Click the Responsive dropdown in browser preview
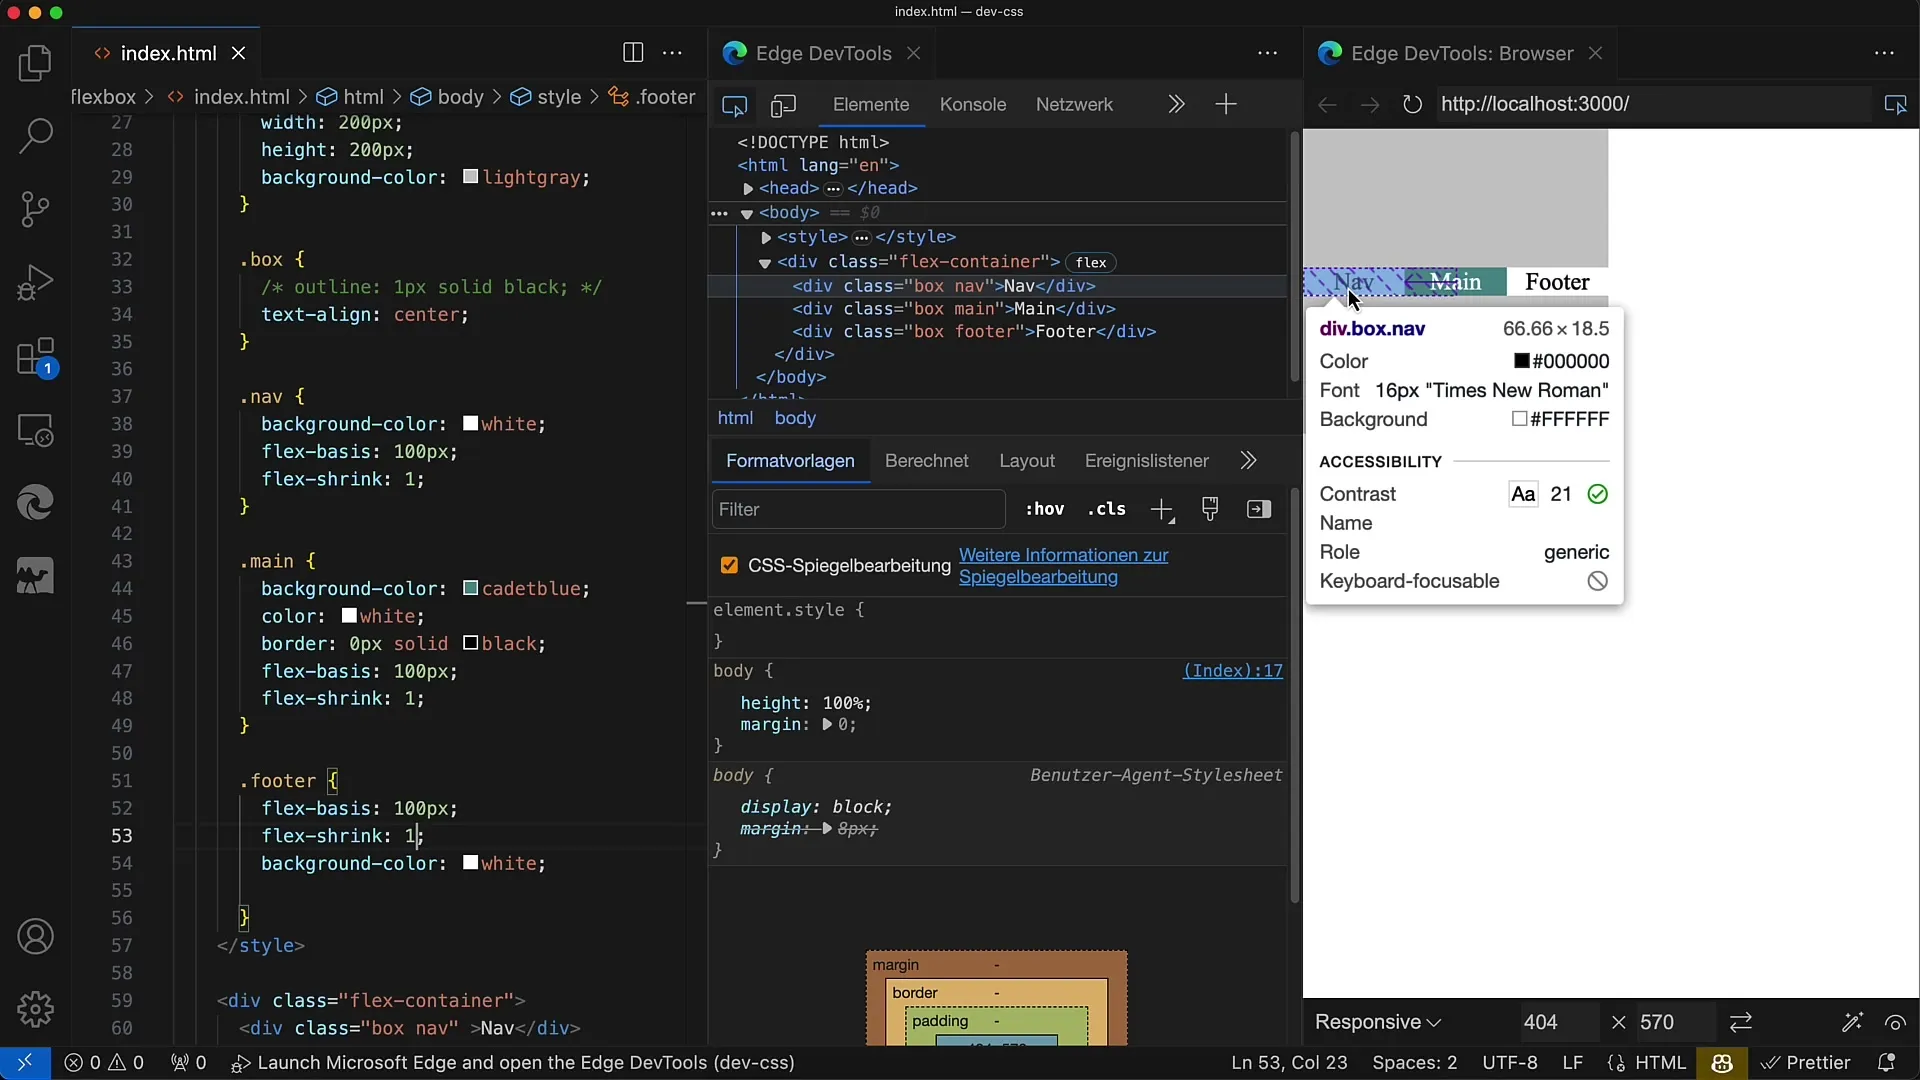The height and width of the screenshot is (1080, 1920). point(1378,1022)
